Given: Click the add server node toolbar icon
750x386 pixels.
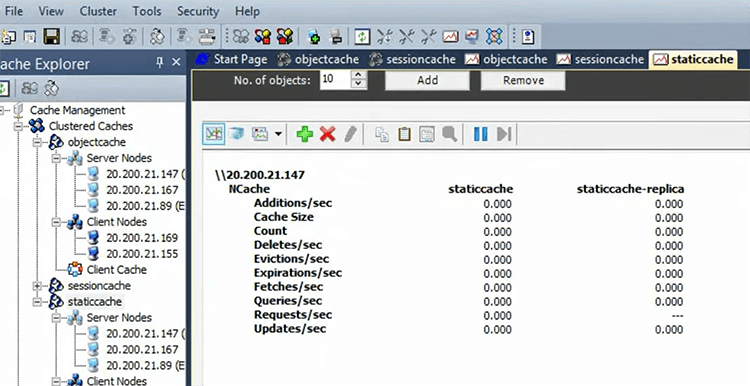Looking at the screenshot, I should tap(314, 36).
